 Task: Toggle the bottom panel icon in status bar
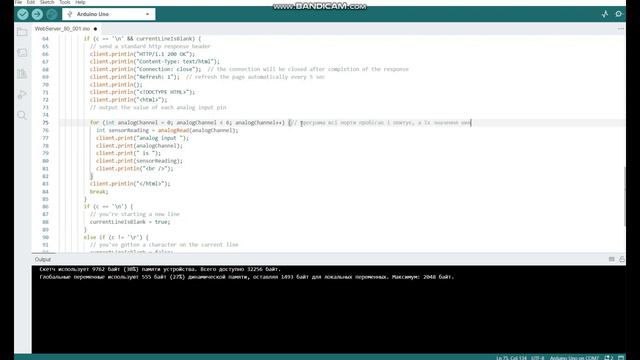pos(621,358)
